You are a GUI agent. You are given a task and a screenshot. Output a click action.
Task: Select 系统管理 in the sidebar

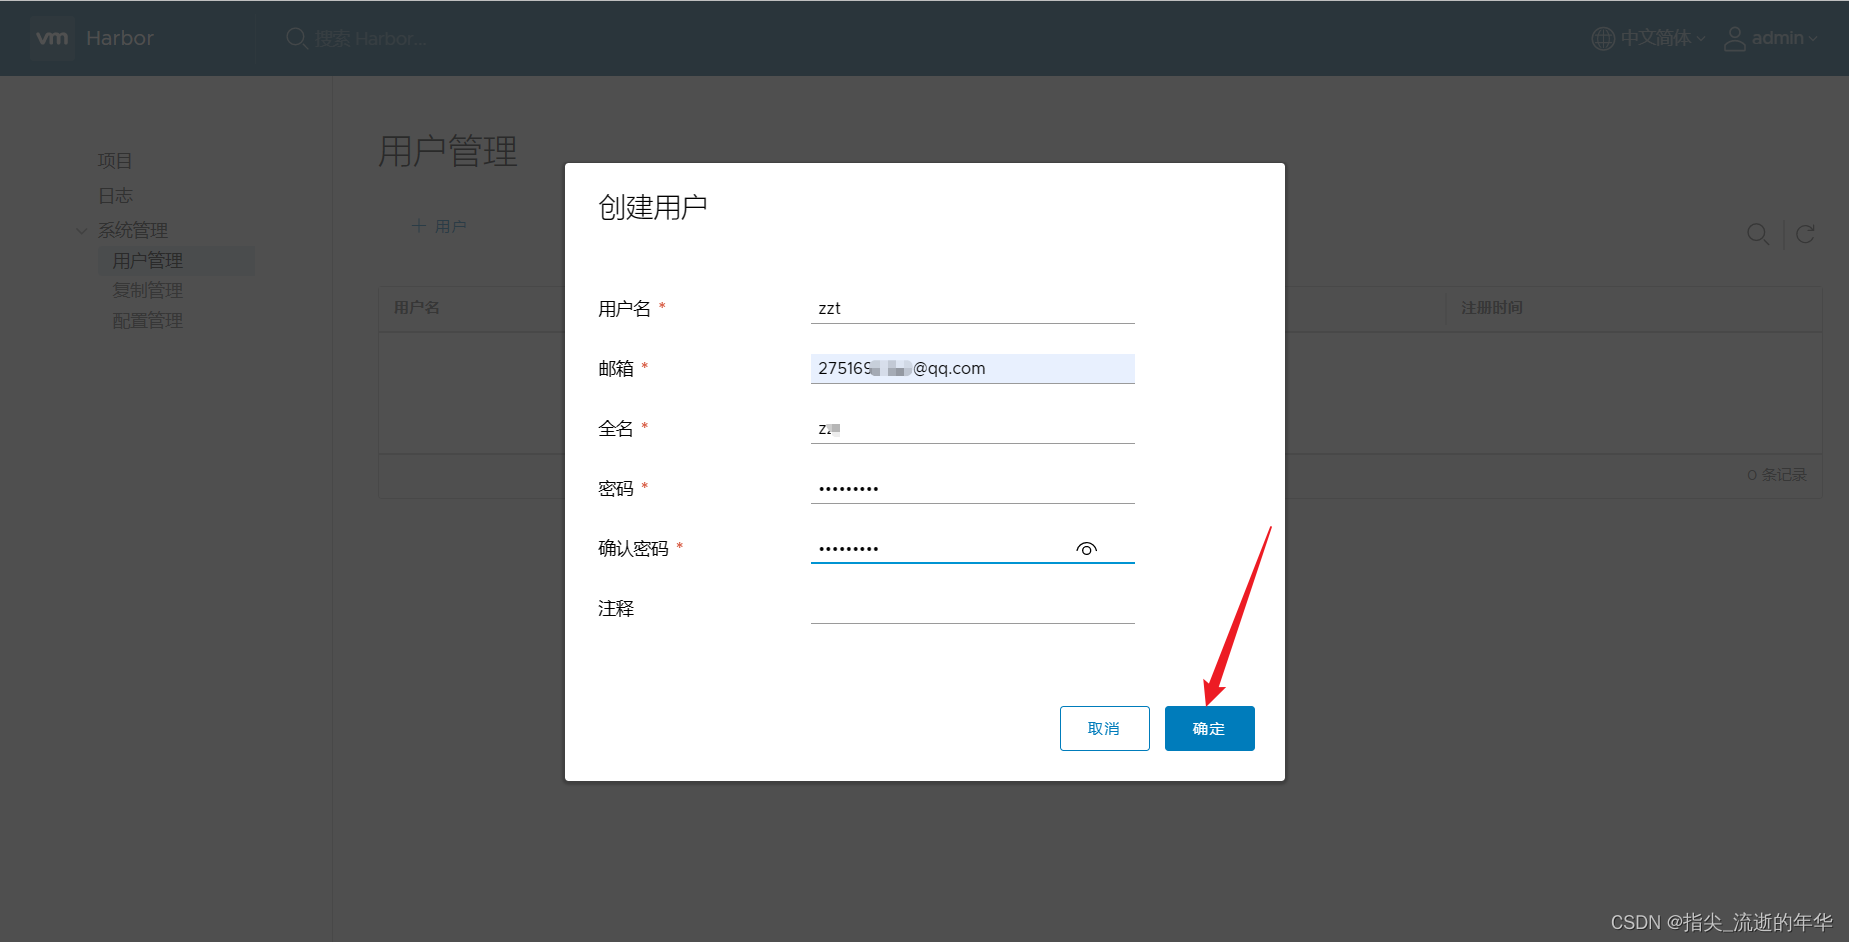pos(133,230)
